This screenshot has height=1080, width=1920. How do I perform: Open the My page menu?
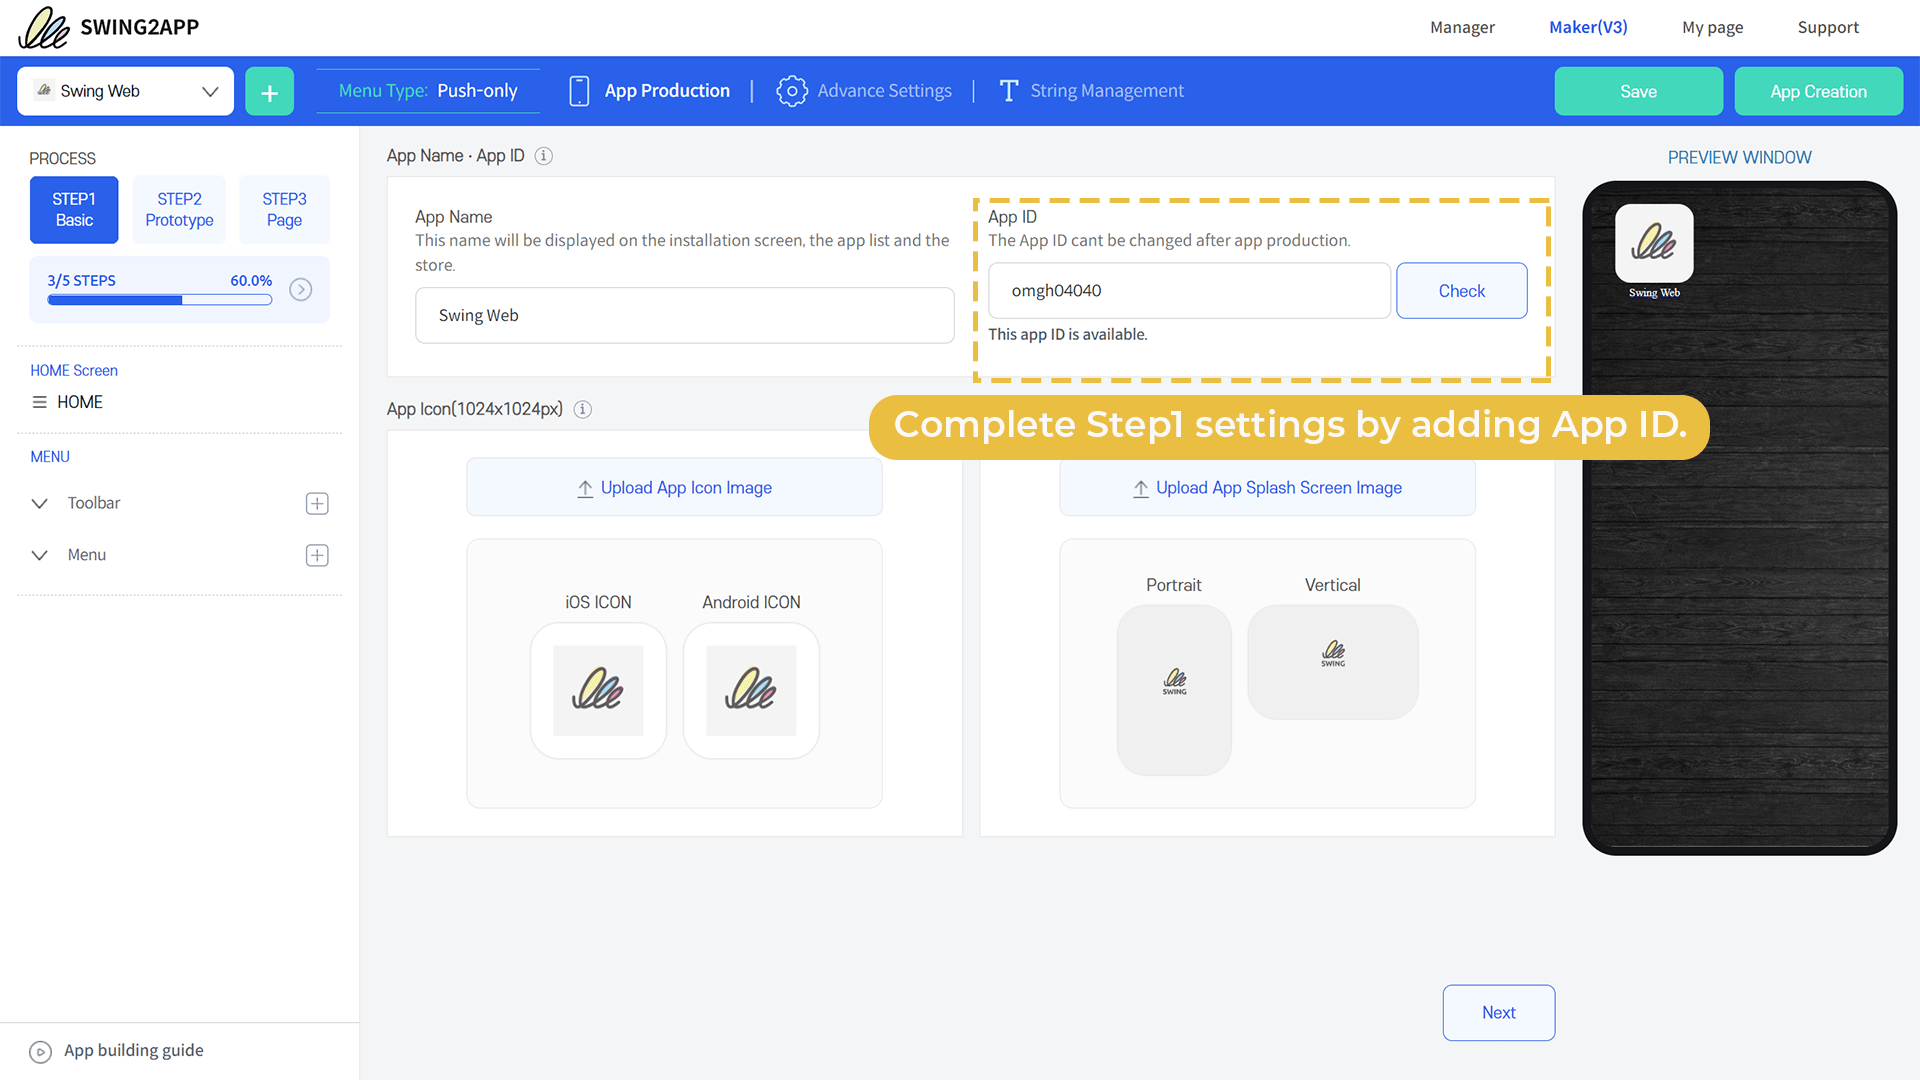pyautogui.click(x=1712, y=27)
